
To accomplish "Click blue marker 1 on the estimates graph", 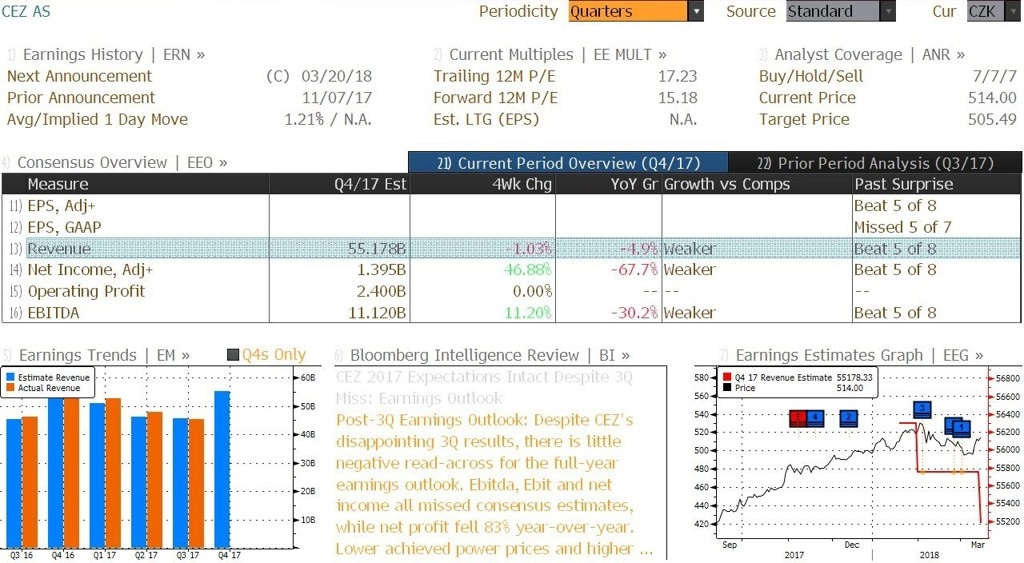I will [x=961, y=428].
